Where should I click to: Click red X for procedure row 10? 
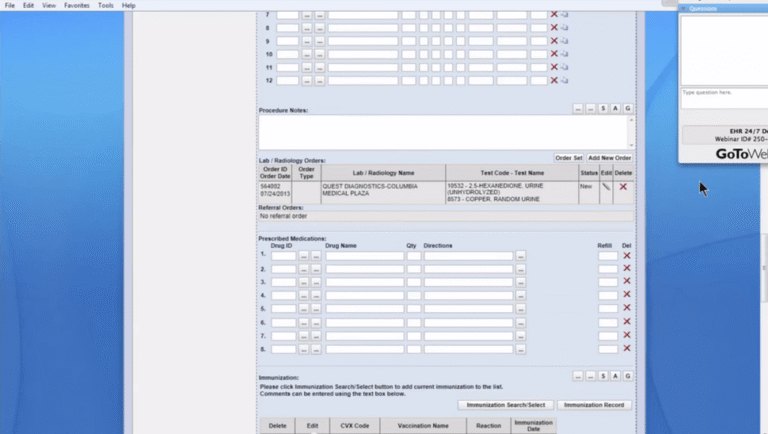pyautogui.click(x=554, y=54)
